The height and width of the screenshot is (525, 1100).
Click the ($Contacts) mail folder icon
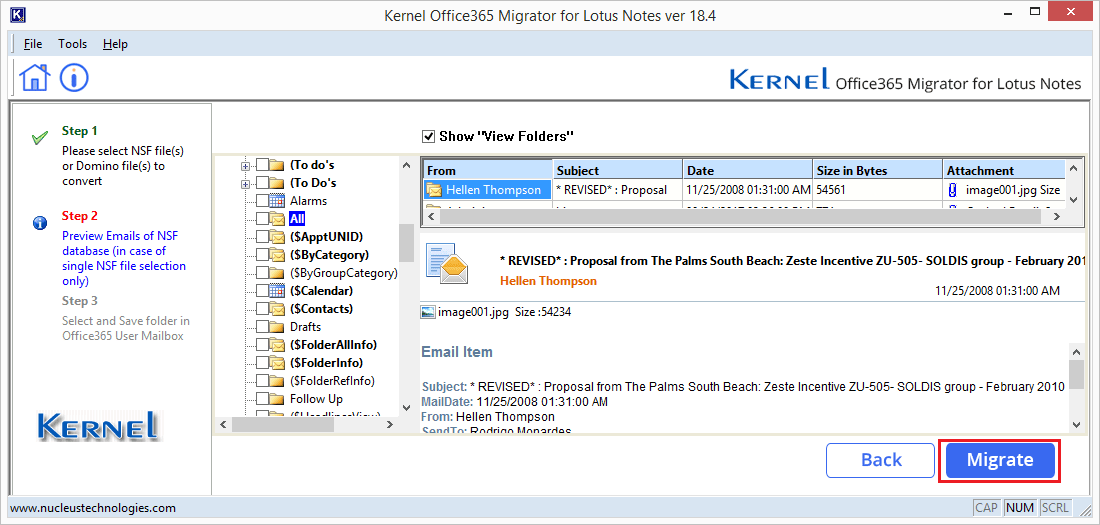(277, 309)
